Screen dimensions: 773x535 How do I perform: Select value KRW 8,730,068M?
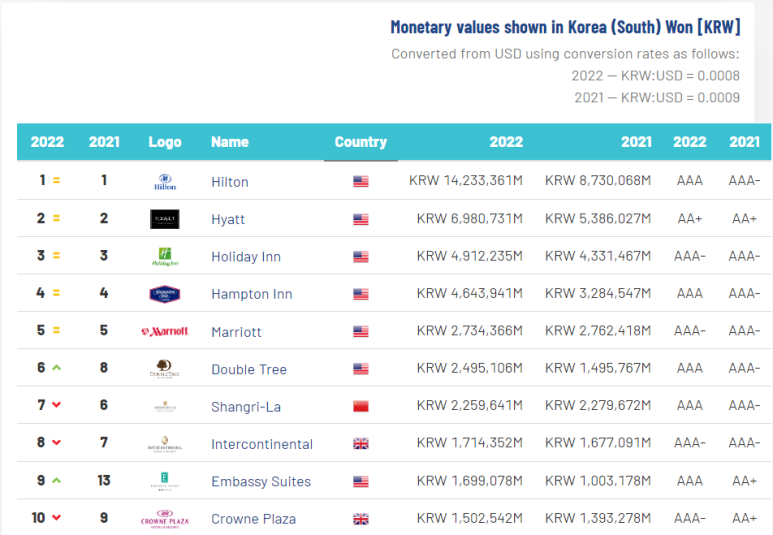point(598,180)
